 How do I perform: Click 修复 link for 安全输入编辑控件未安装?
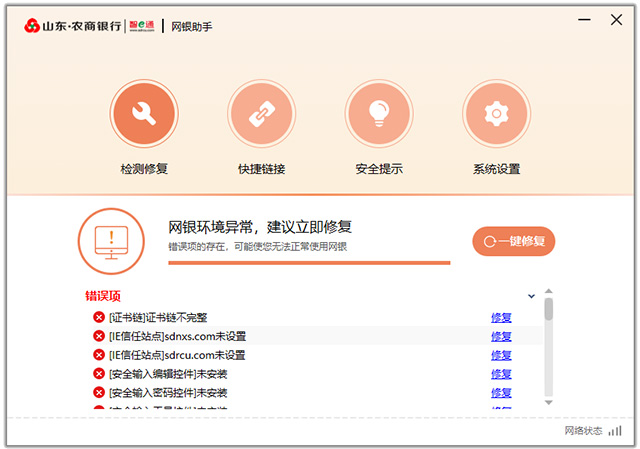(501, 374)
